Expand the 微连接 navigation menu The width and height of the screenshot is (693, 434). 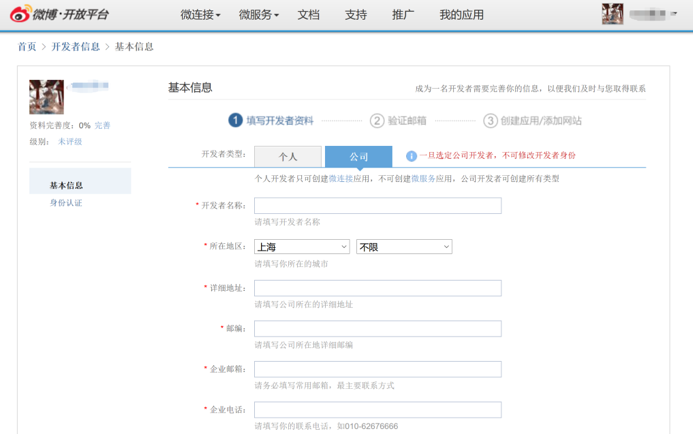201,15
